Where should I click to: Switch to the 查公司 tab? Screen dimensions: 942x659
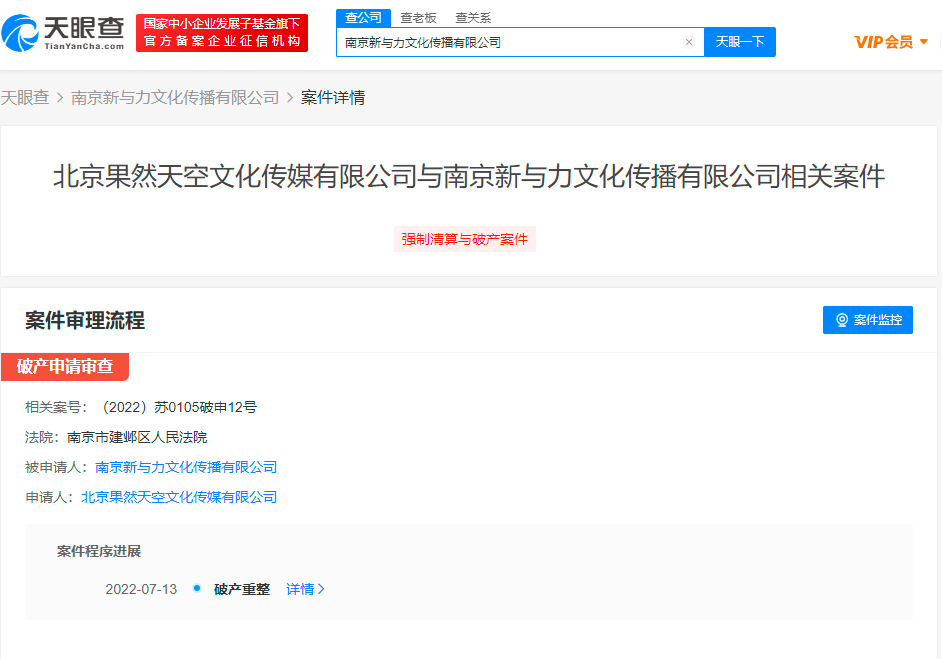[x=363, y=18]
